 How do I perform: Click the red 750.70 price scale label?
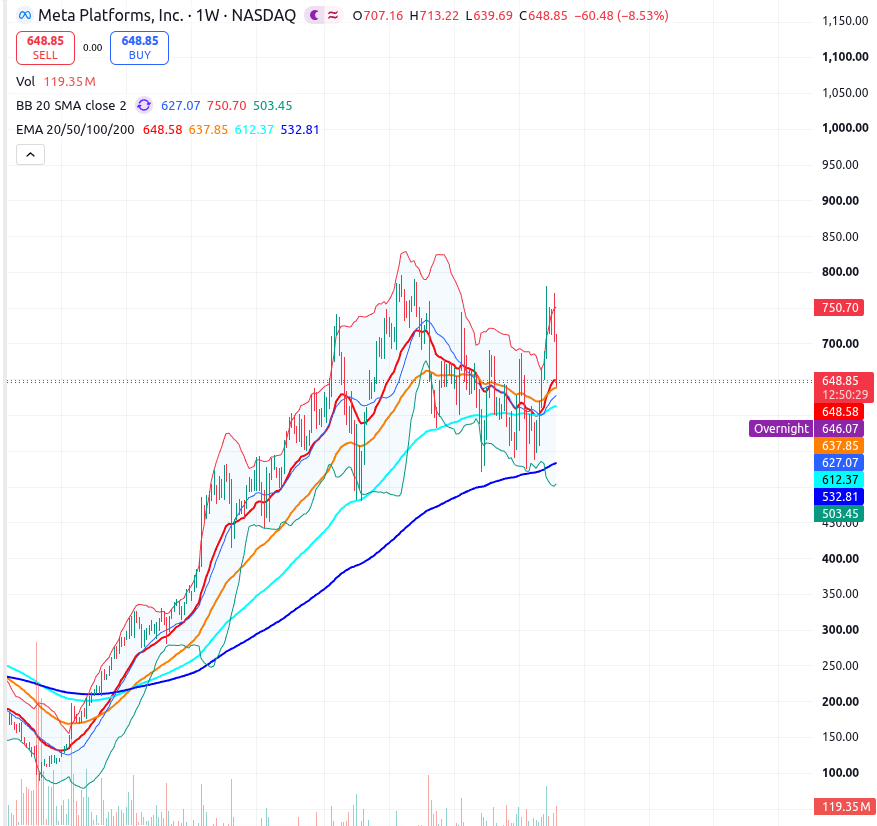tap(839, 308)
